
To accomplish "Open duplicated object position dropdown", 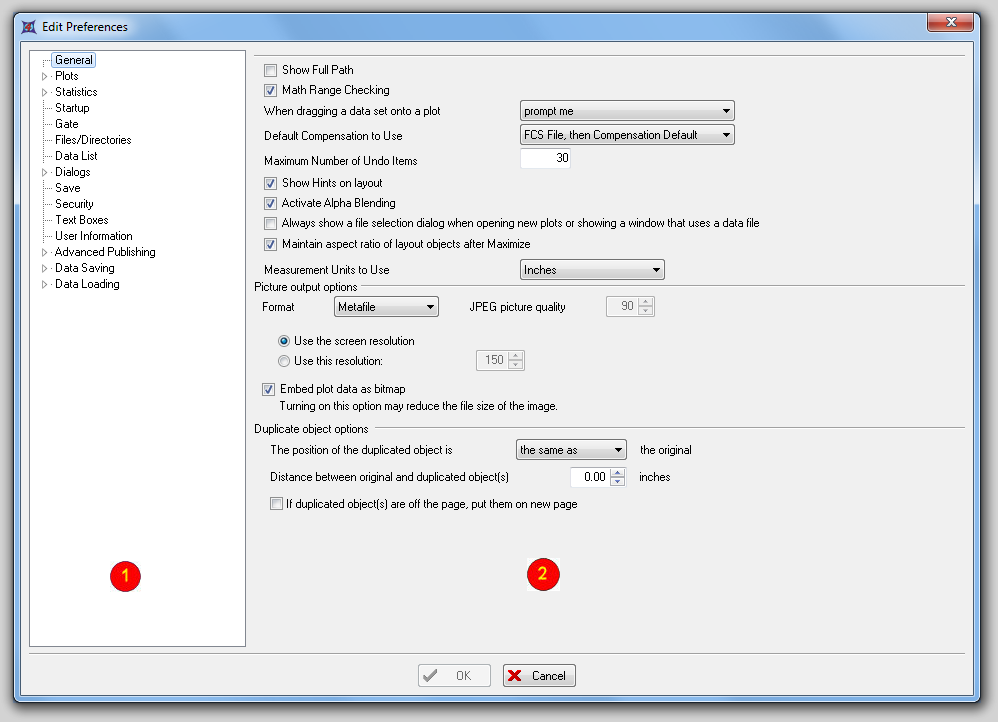I will [571, 450].
